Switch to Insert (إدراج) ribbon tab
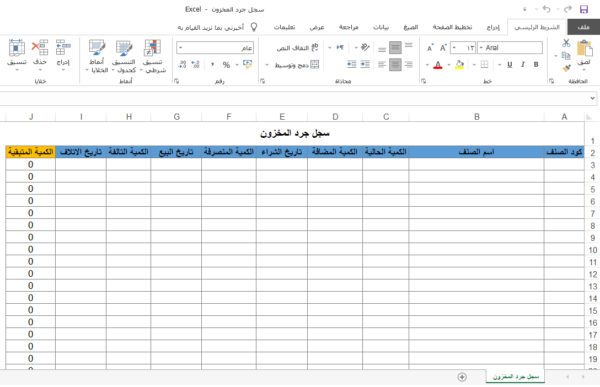 coord(493,27)
